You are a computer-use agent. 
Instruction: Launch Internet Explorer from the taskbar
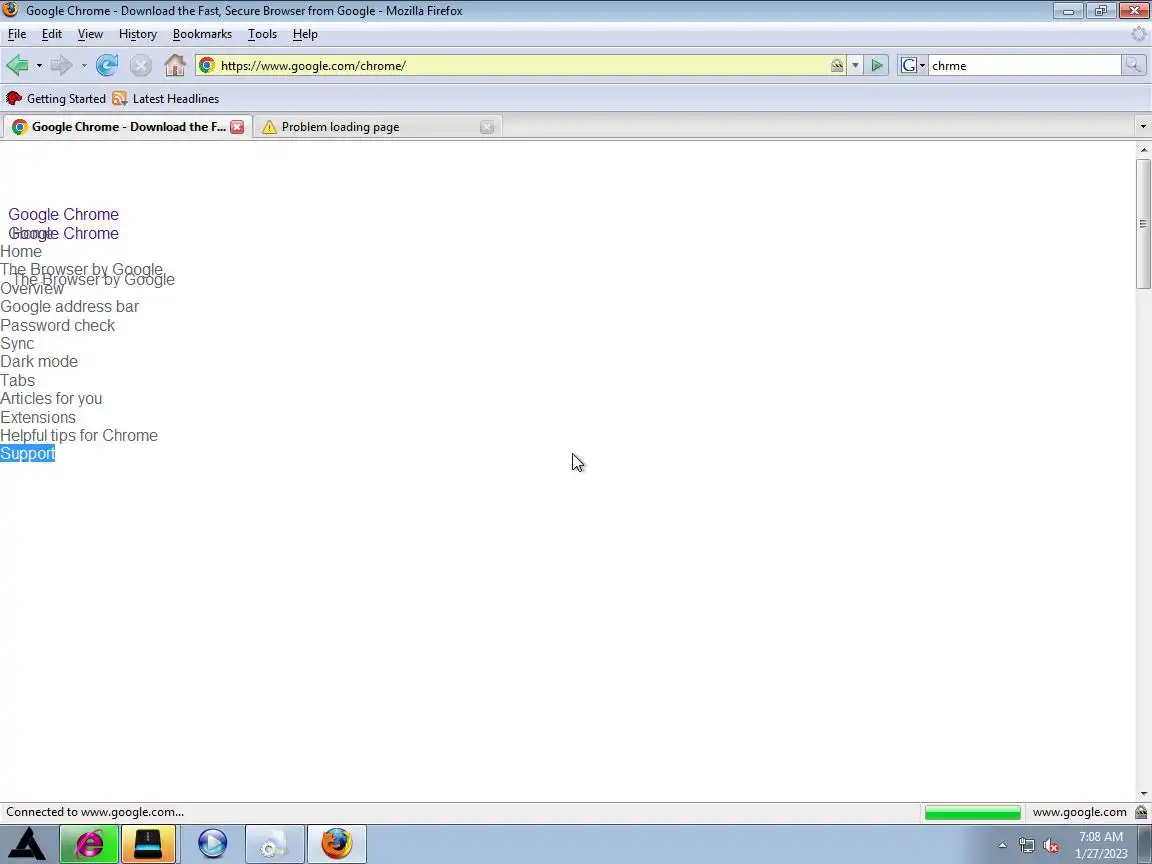click(x=88, y=843)
